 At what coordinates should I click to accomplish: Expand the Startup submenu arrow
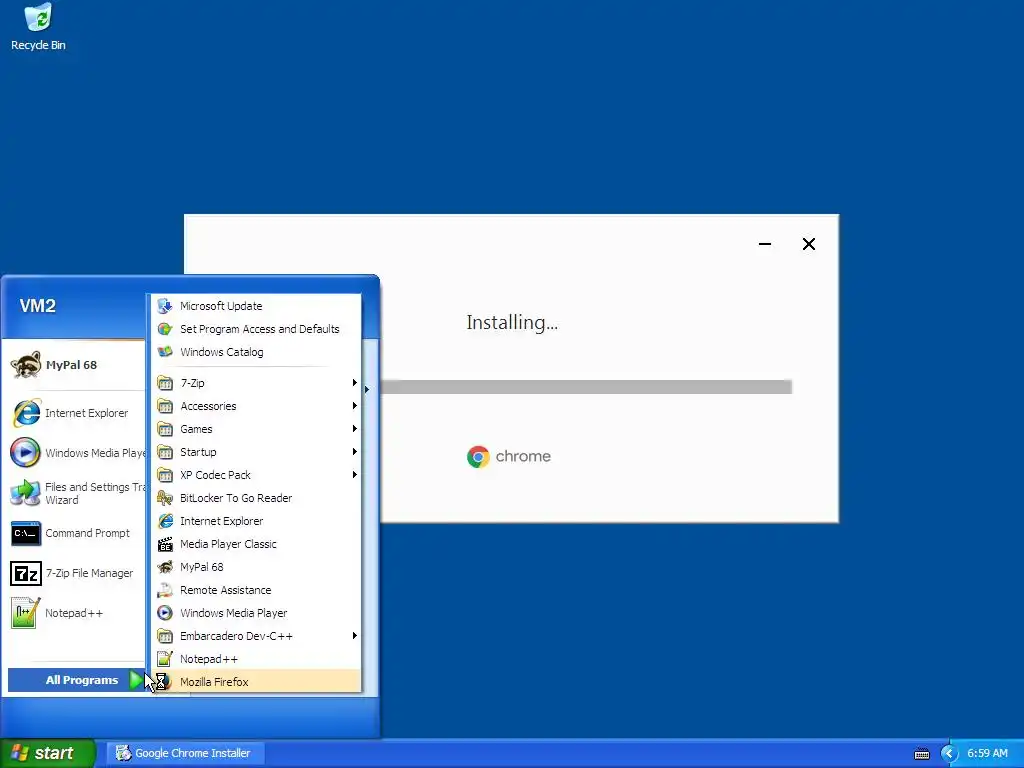[355, 452]
